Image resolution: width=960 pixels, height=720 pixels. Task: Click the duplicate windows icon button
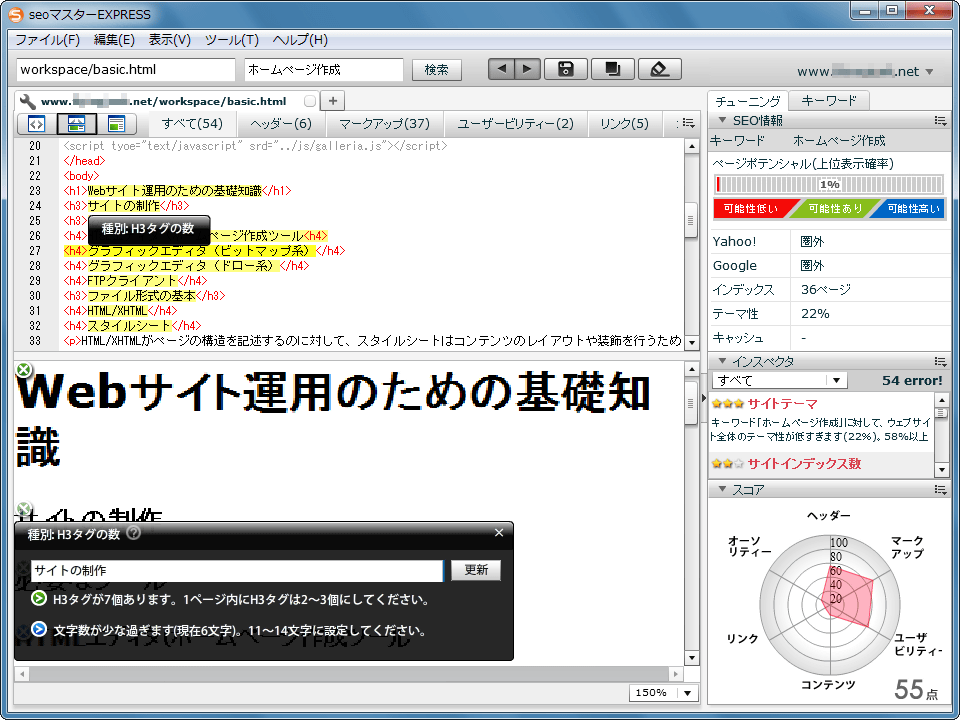pyautogui.click(x=612, y=69)
